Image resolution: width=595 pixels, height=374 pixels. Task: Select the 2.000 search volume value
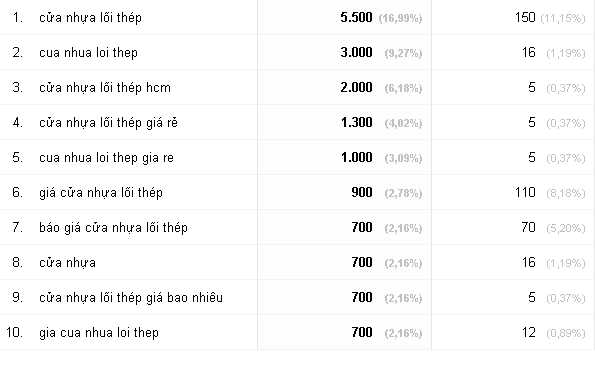pyautogui.click(x=356, y=88)
